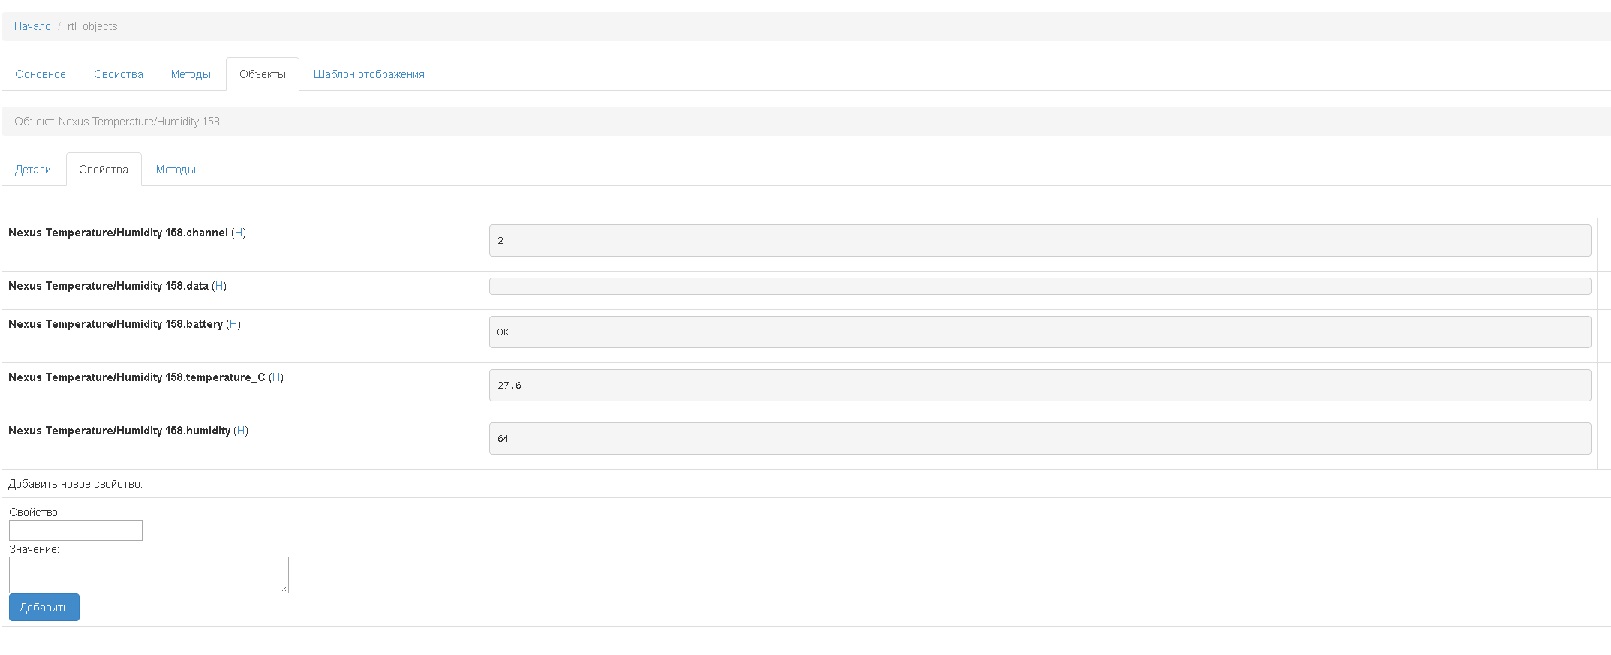The width and height of the screenshot is (1611, 655).
Task: Focus the empty data value field
Action: 1039,286
